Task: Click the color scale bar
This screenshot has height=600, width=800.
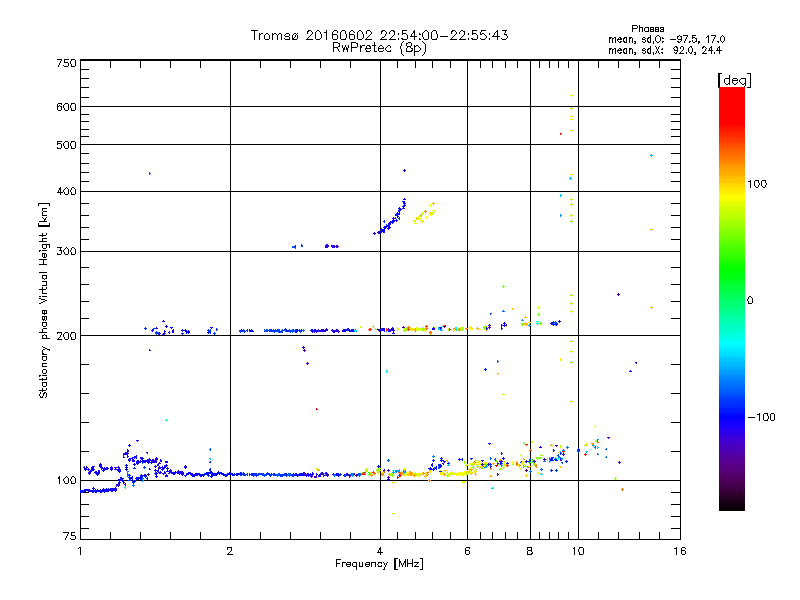Action: pos(732,298)
